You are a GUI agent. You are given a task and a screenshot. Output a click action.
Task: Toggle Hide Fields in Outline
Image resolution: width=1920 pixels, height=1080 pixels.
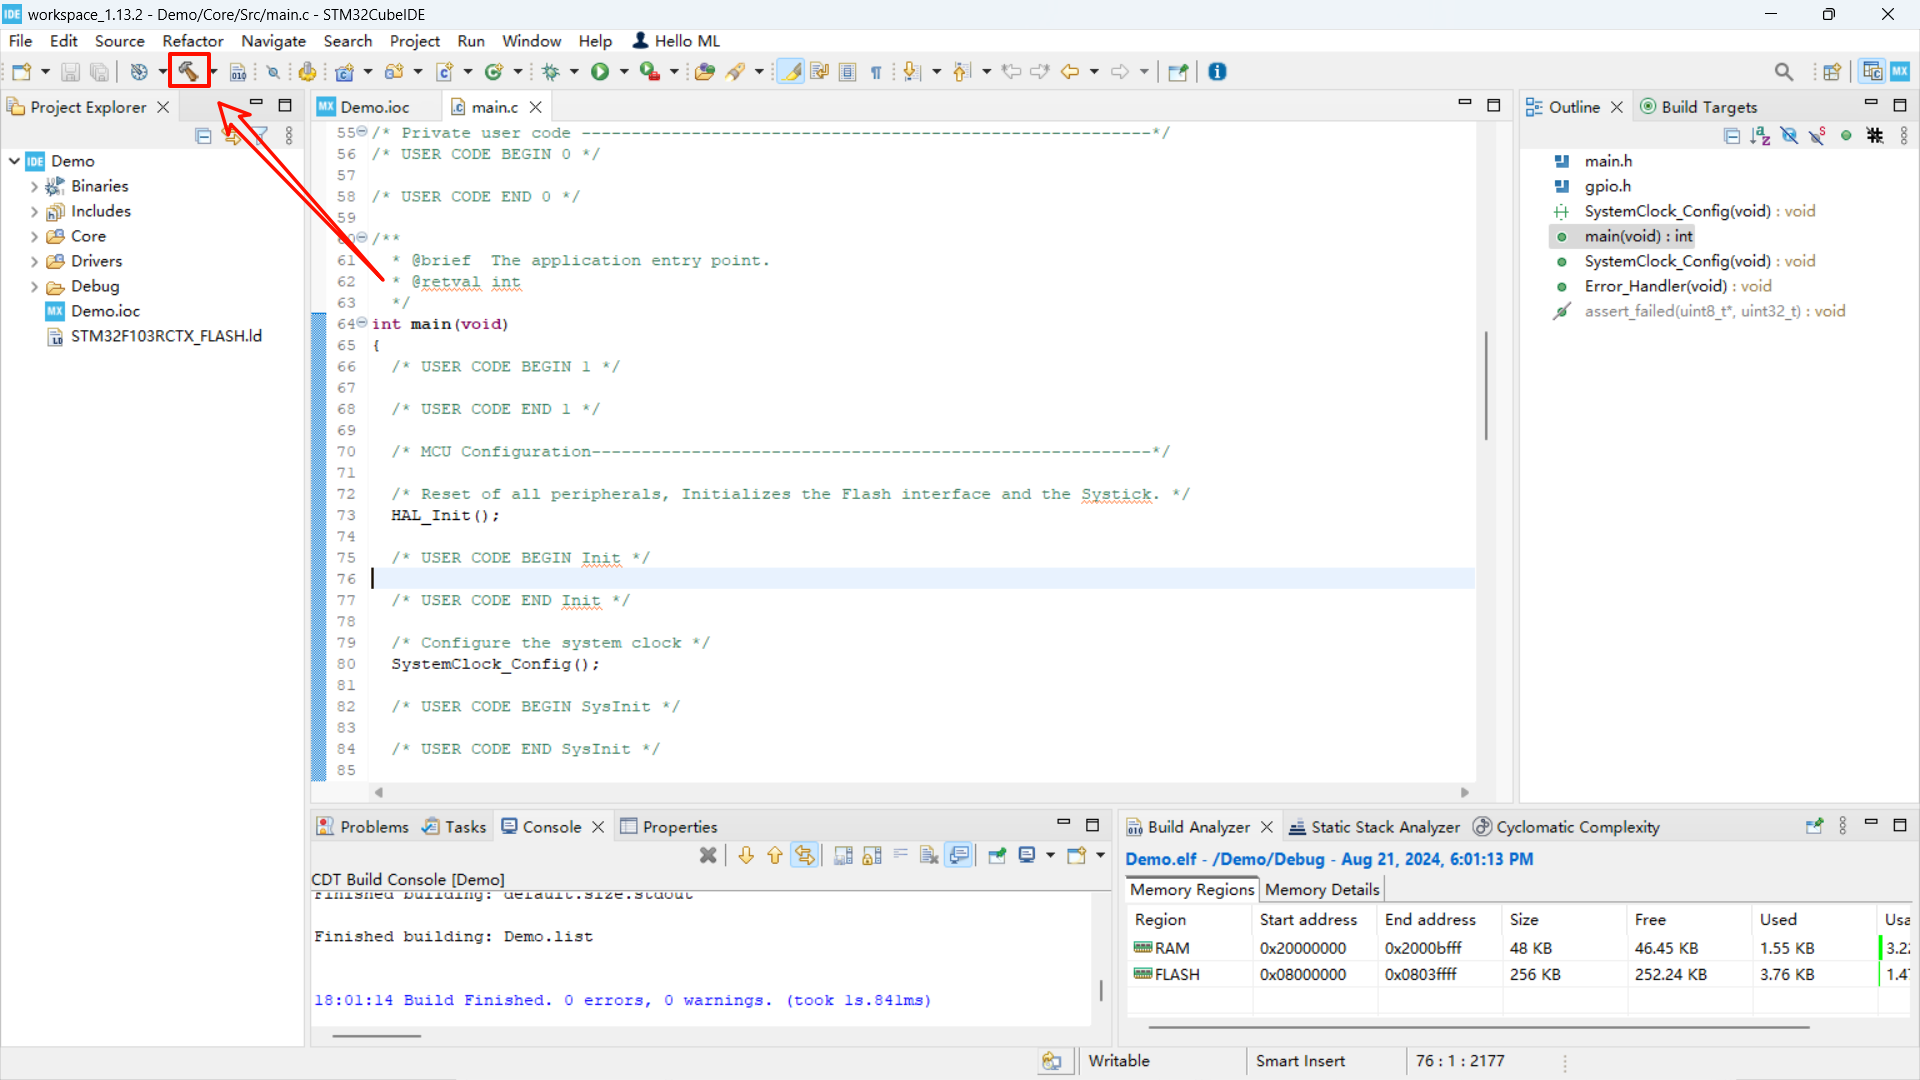click(x=1789, y=135)
